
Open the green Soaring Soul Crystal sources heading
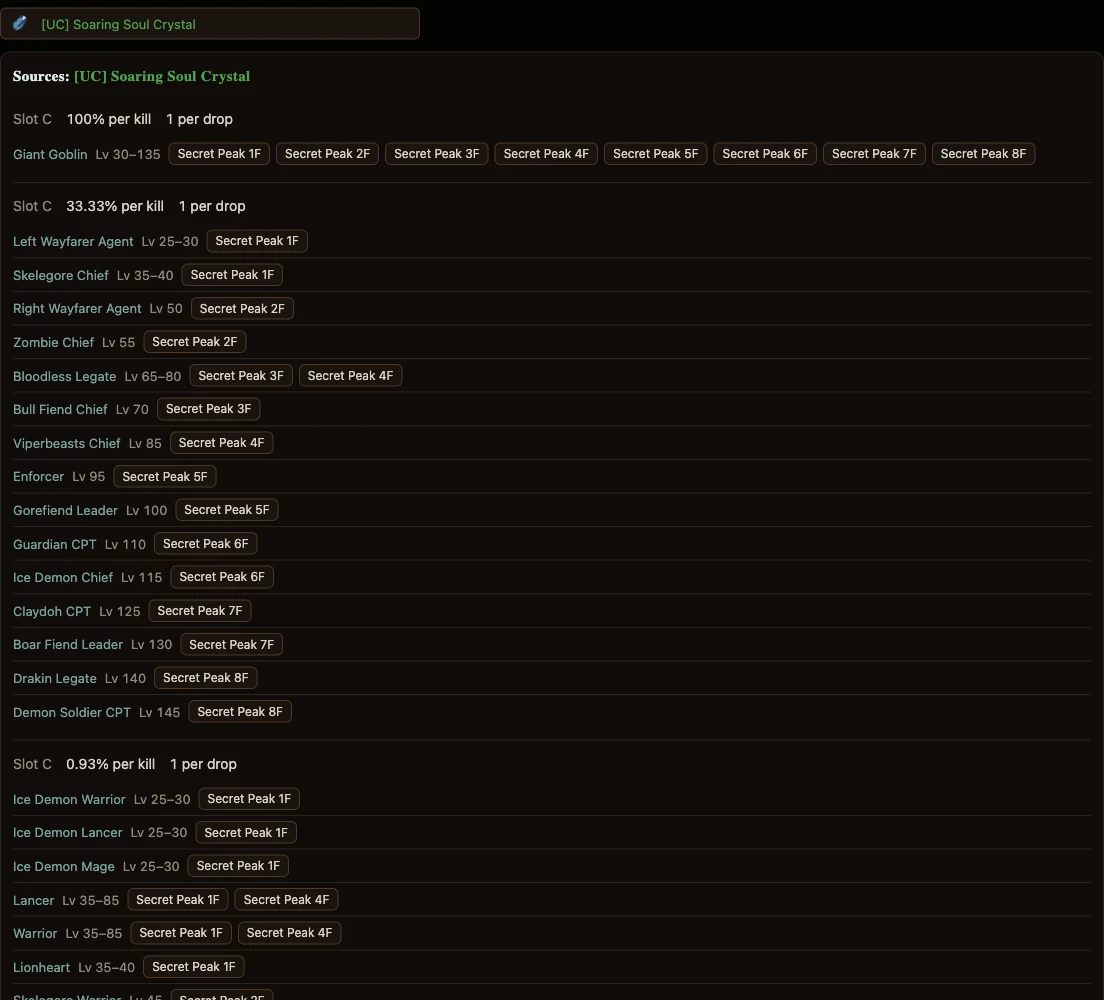pyautogui.click(x=162, y=76)
